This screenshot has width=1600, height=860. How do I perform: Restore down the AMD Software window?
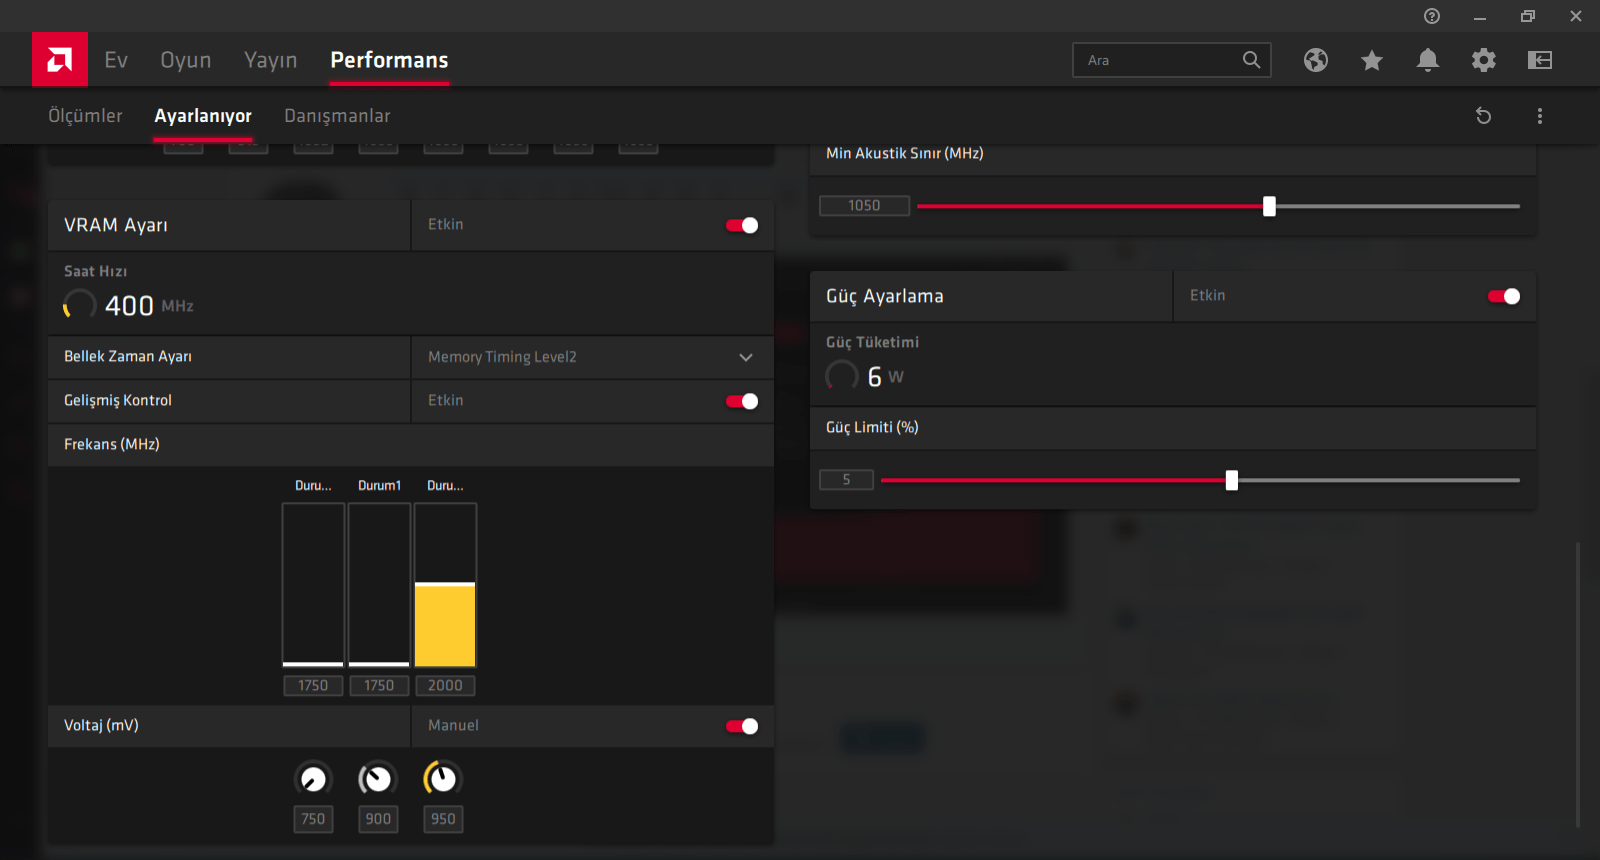point(1528,16)
